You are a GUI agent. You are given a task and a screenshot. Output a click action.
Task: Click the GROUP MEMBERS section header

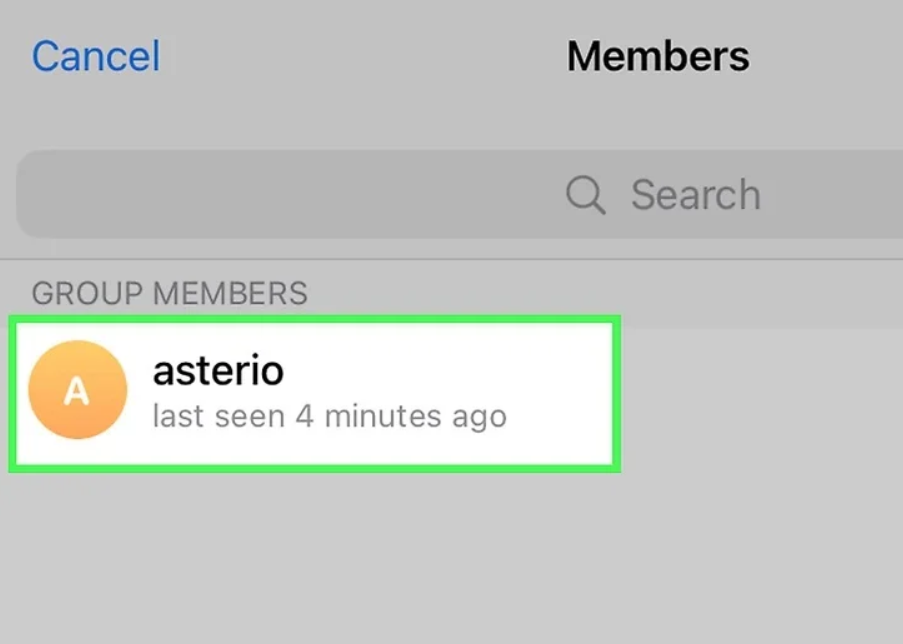click(170, 293)
